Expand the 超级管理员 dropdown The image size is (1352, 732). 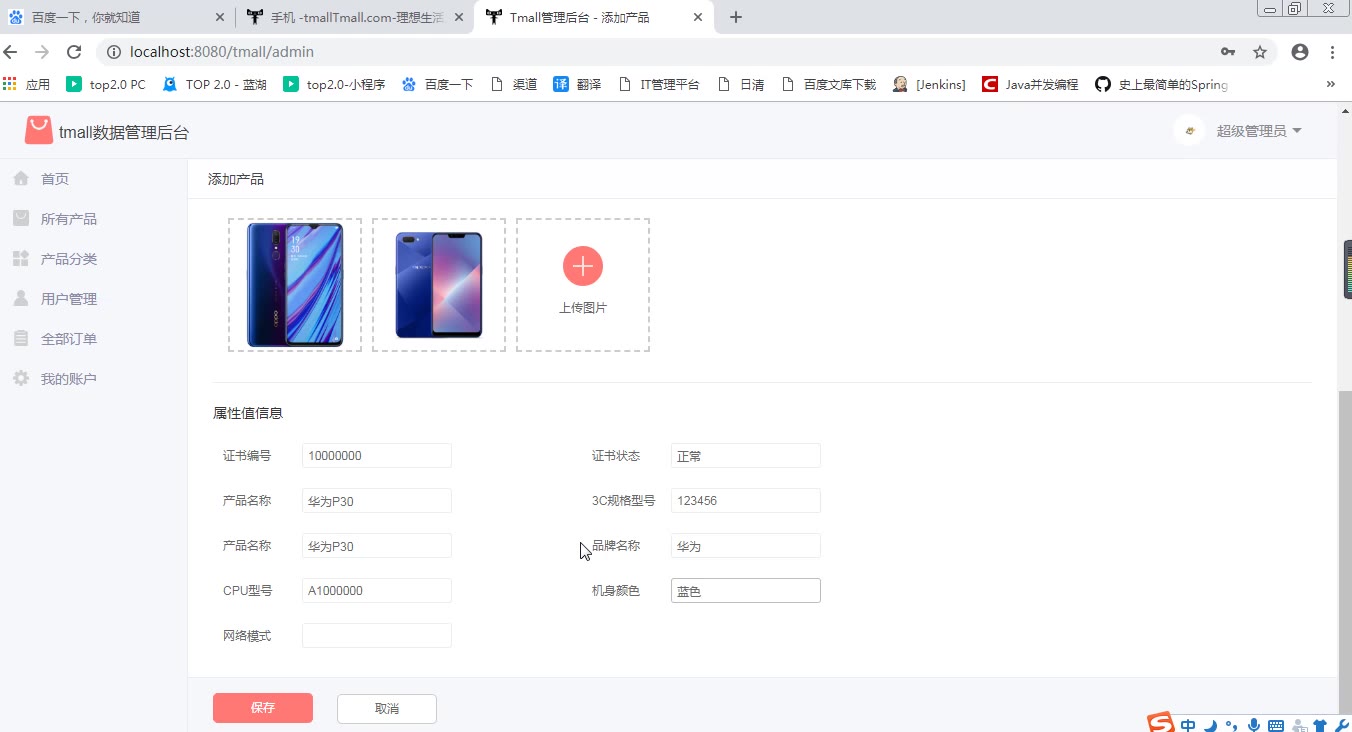pos(1259,131)
